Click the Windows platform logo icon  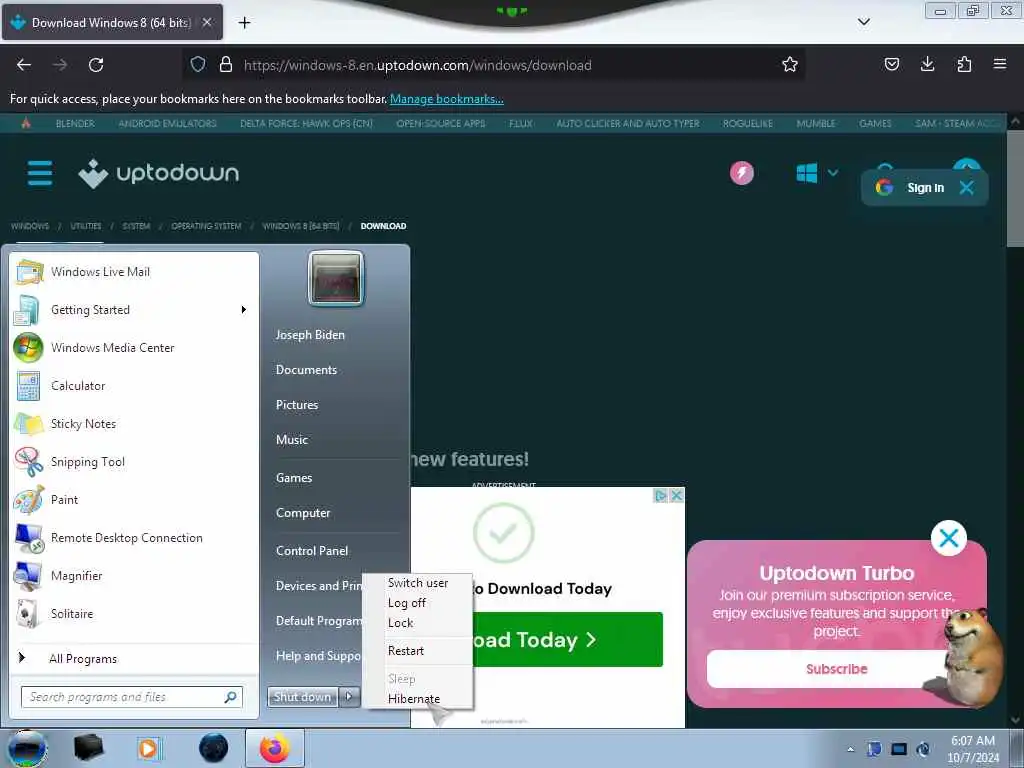(x=807, y=173)
